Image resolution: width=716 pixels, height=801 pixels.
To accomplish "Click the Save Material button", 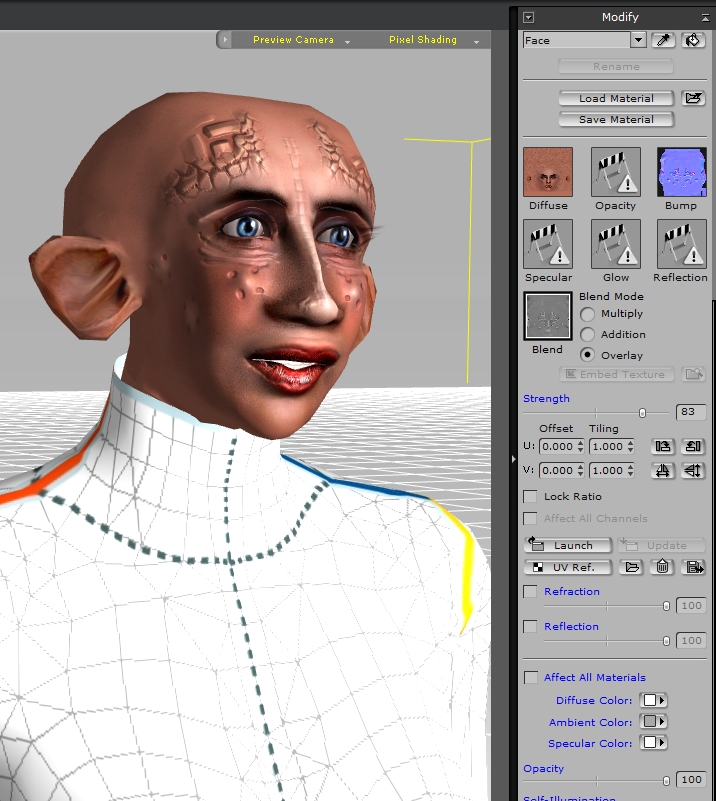I will [x=616, y=120].
